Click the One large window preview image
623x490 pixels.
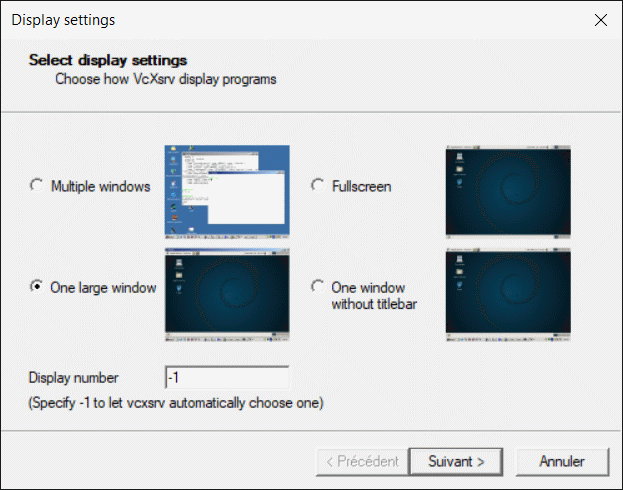(x=227, y=294)
